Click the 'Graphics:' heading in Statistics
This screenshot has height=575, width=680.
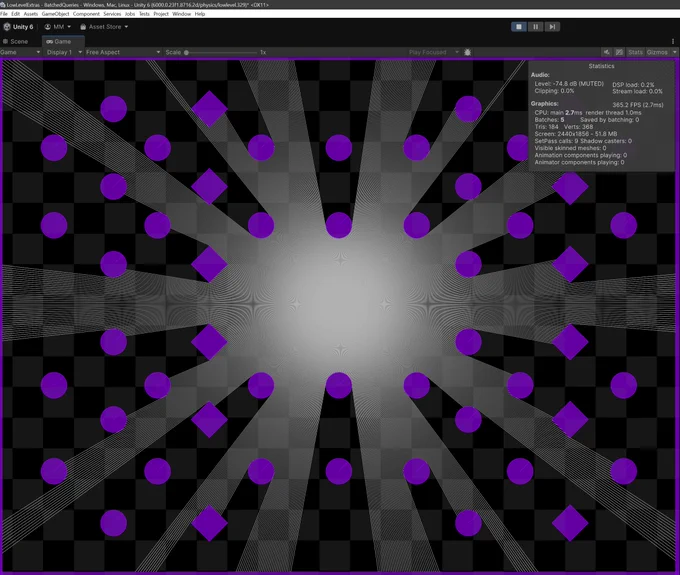point(544,104)
